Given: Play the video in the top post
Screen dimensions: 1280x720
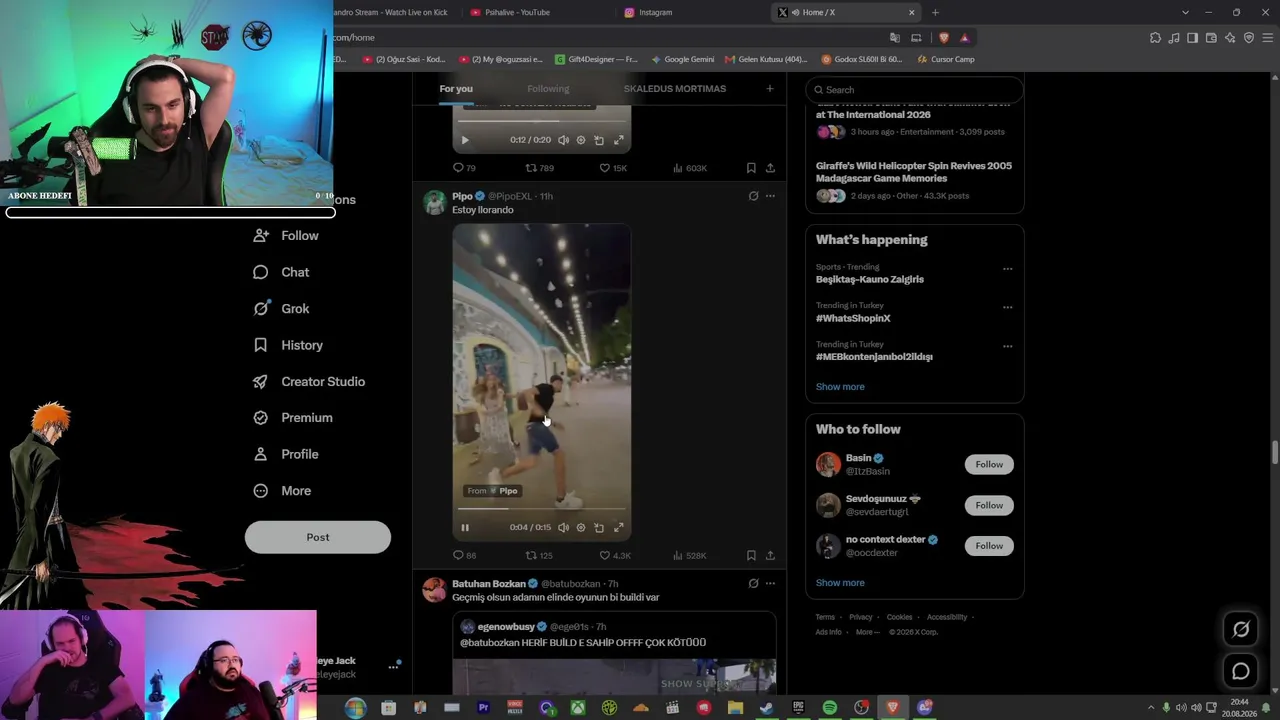Looking at the screenshot, I should coord(465,140).
